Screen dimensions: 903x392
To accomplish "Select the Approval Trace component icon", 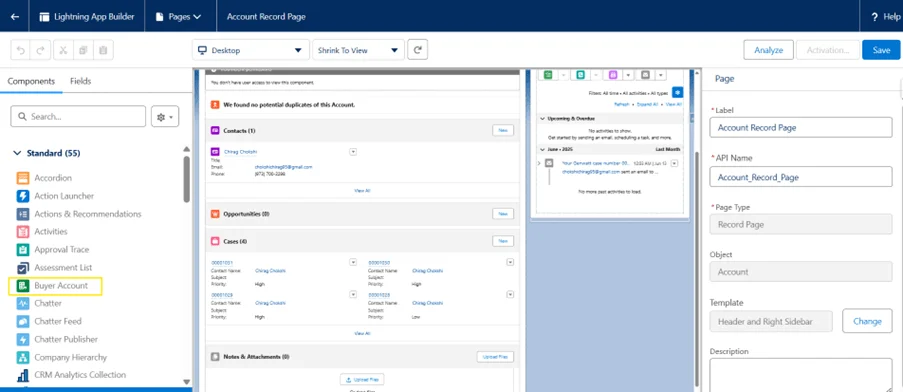I will [23, 250].
